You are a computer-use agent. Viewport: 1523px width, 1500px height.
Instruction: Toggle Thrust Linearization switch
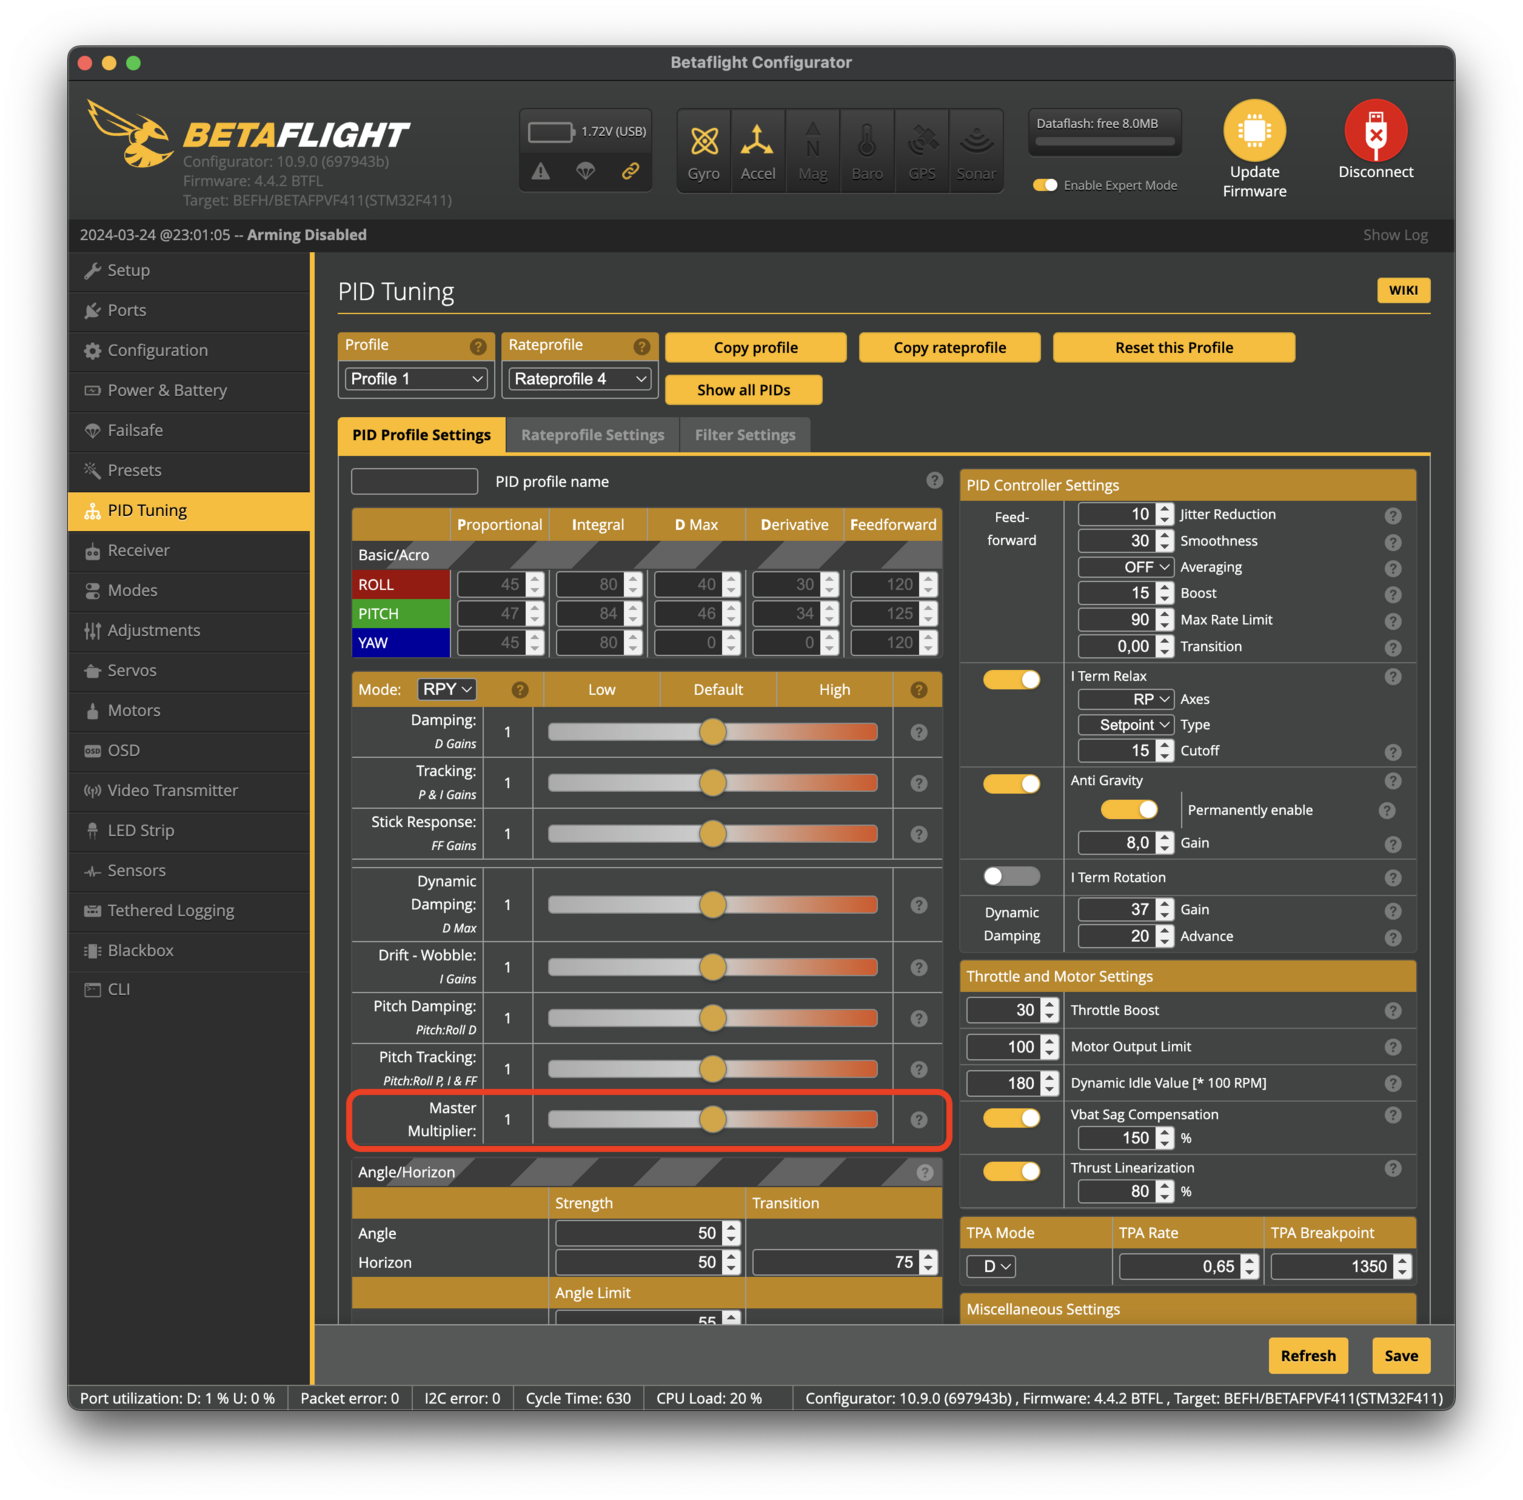coord(1011,1171)
